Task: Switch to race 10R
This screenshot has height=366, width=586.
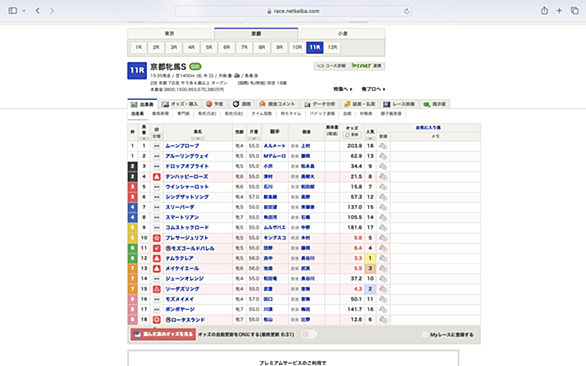Action: click(x=297, y=47)
